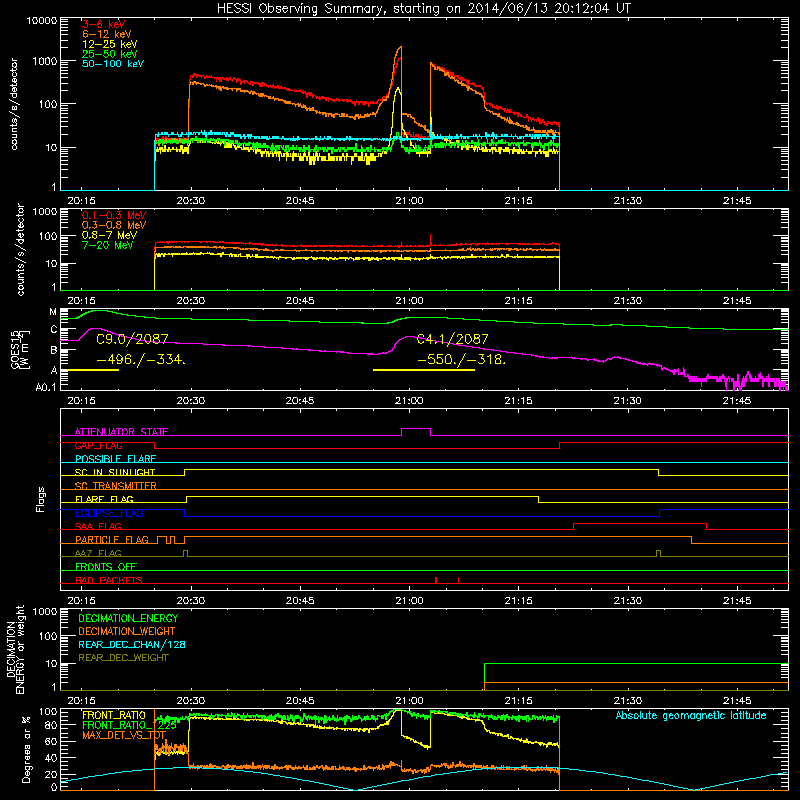
Task: Click the REAR_DEC_WEIGHT legend label
Action: click(123, 658)
